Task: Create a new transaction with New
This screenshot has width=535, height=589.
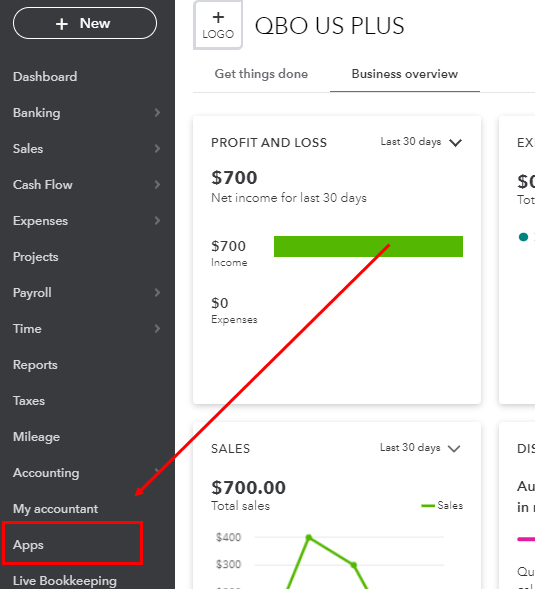Action: pos(85,23)
